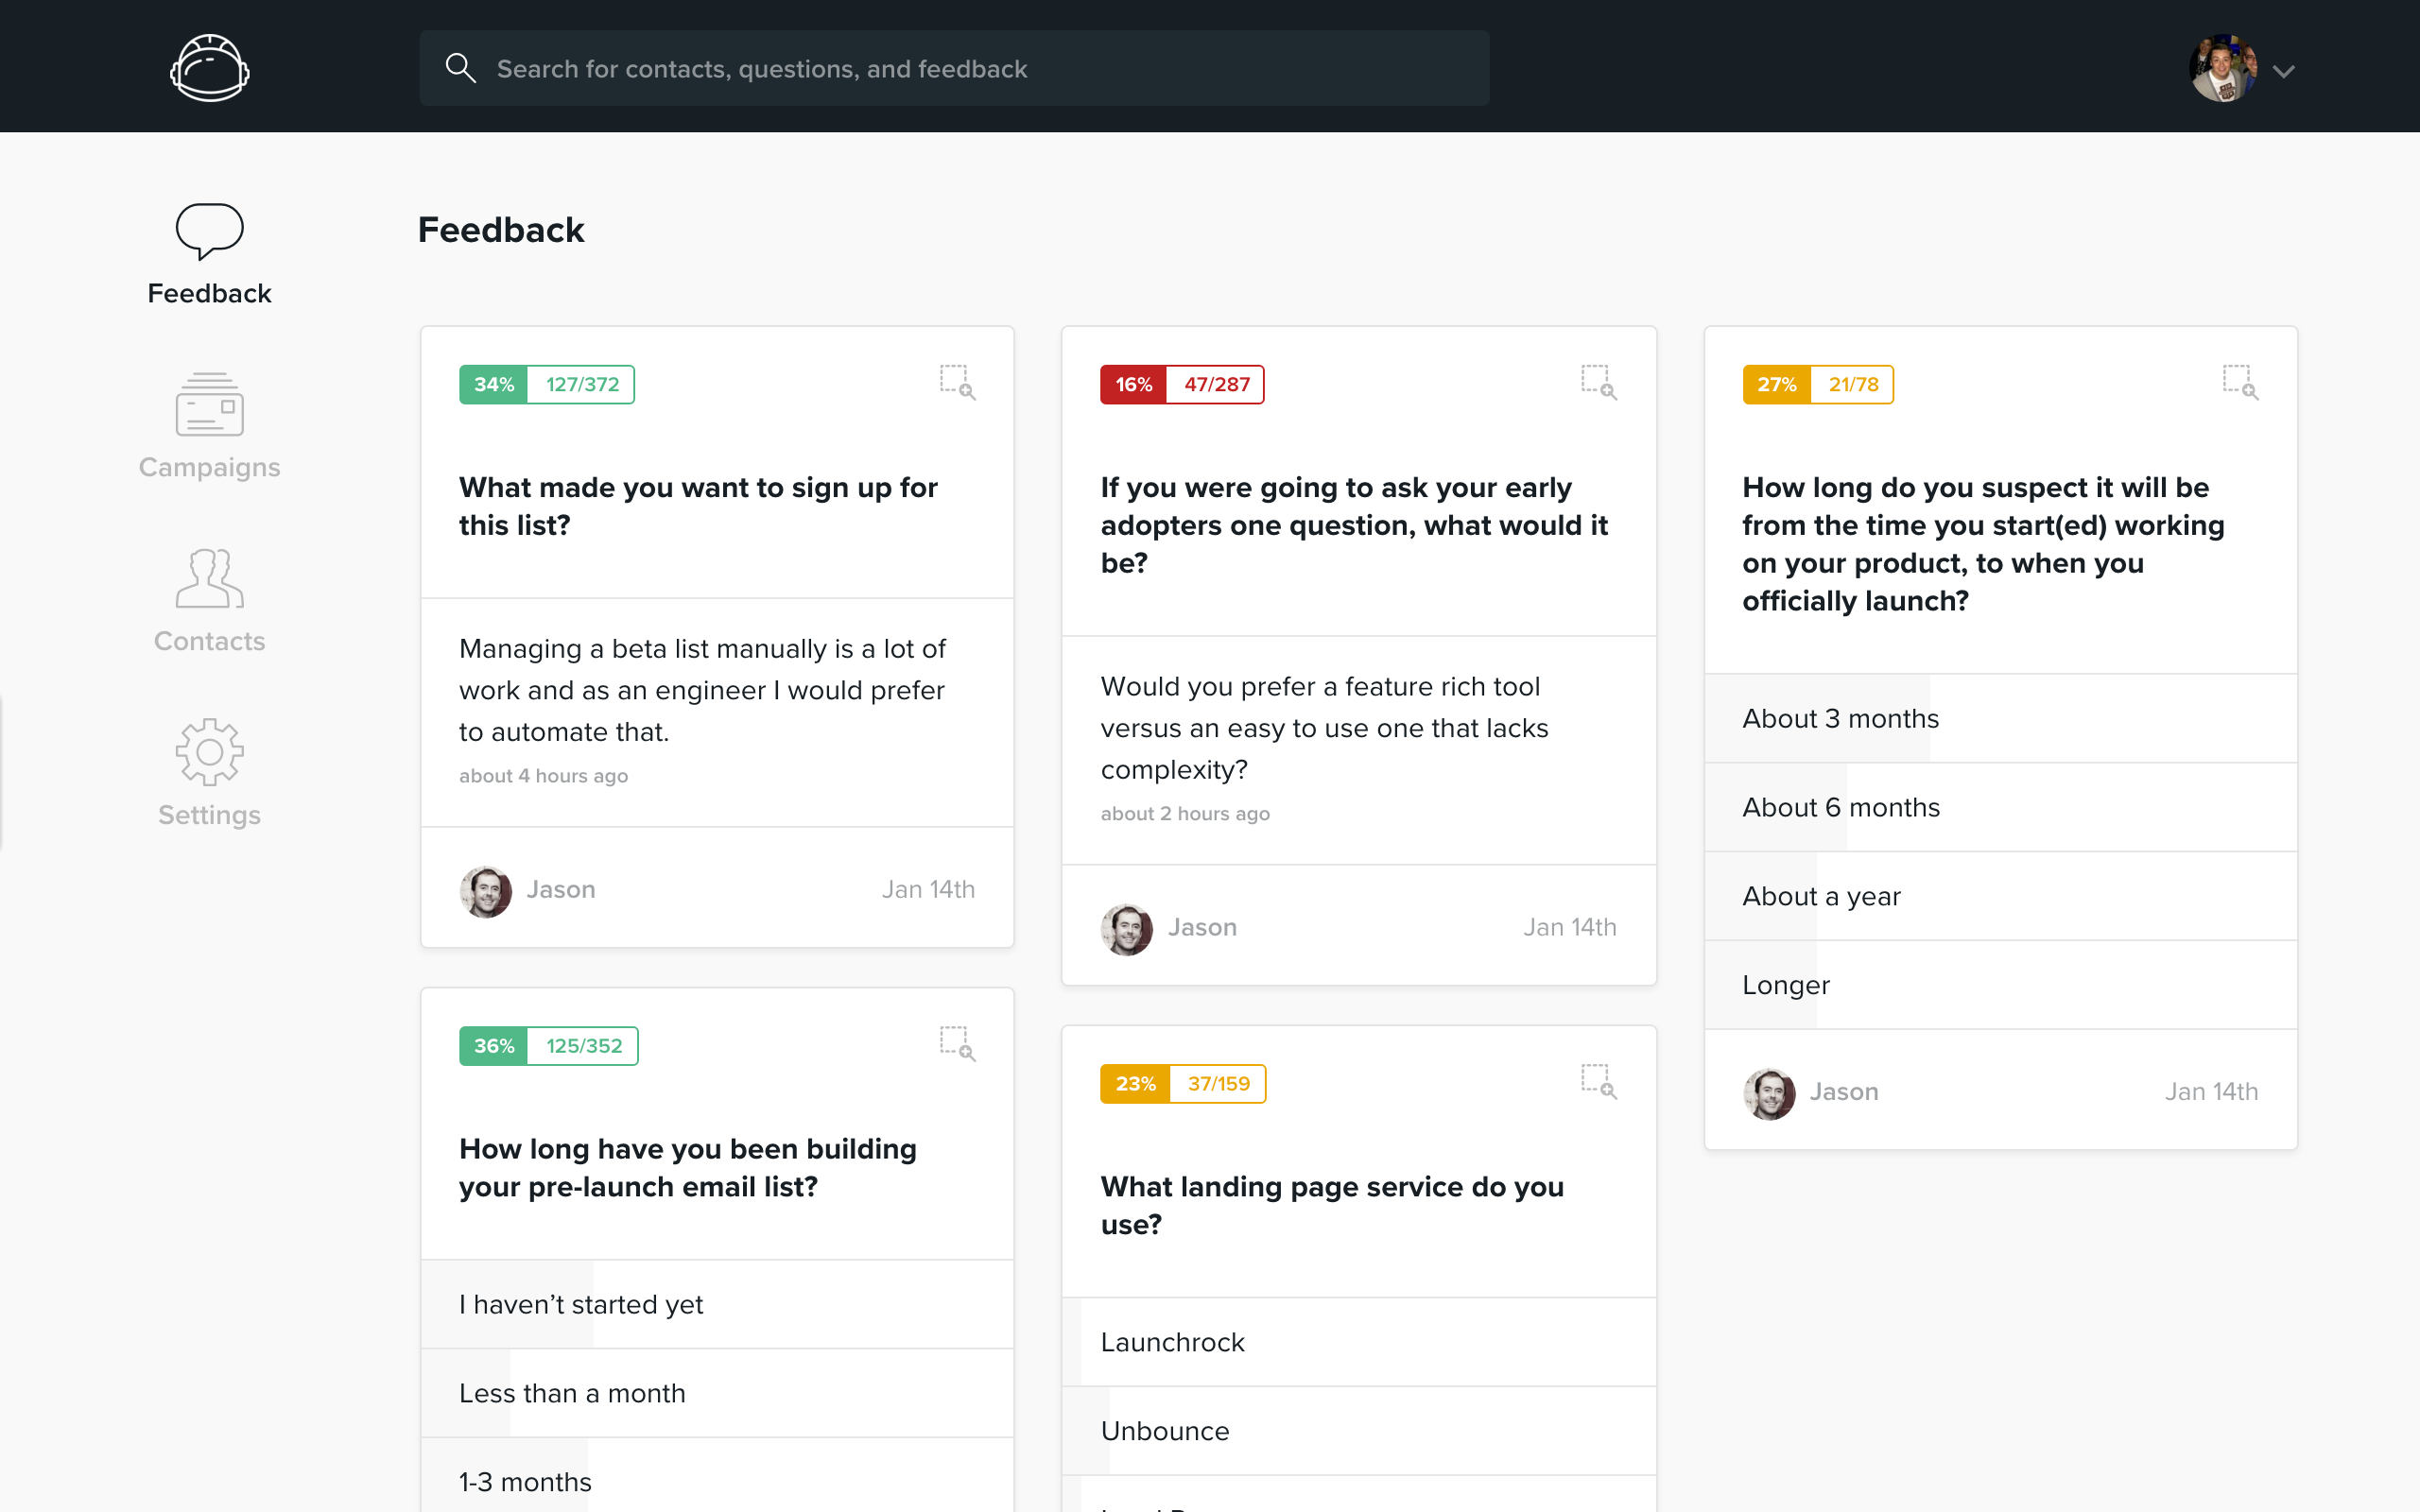
Task: Select the 'About 3 months' answer bar
Action: tap(1840, 718)
